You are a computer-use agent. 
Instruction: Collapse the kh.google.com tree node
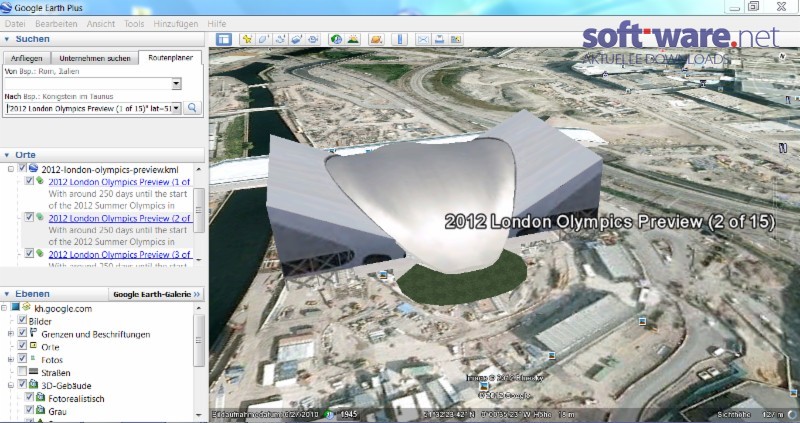pyautogui.click(x=4, y=308)
